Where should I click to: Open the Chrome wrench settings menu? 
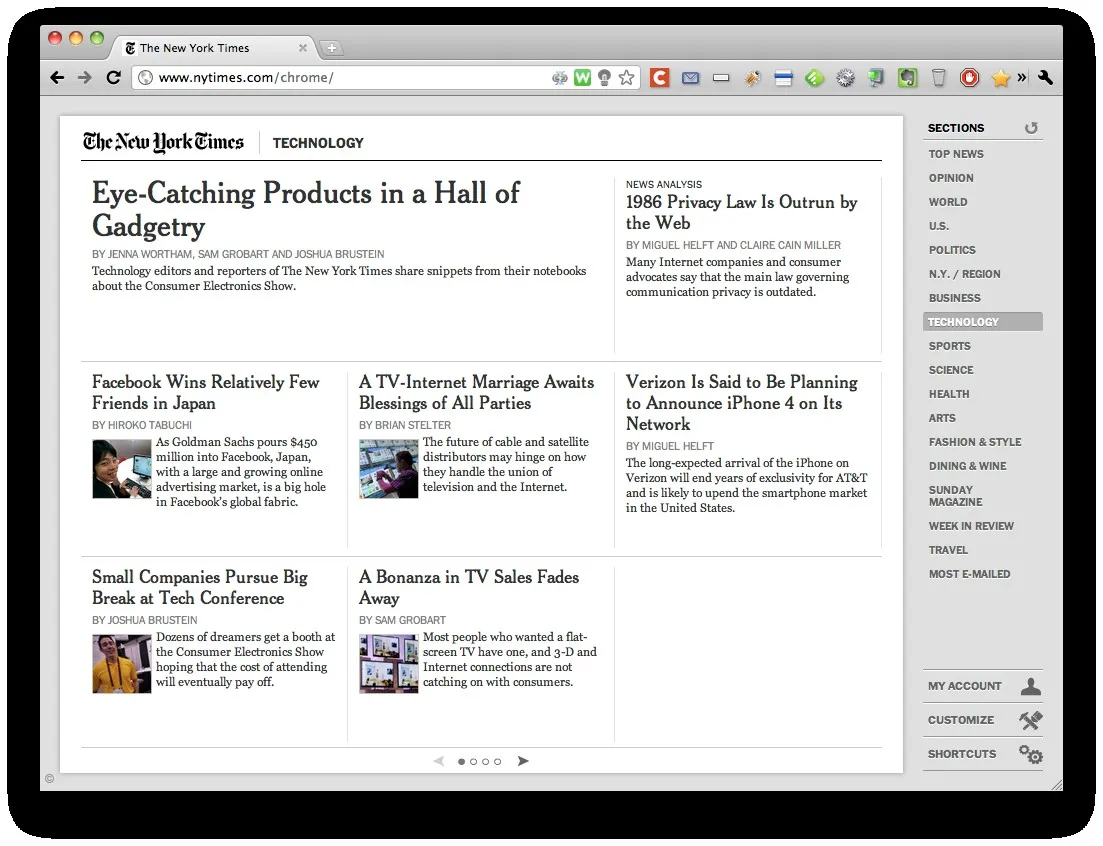pos(1045,77)
